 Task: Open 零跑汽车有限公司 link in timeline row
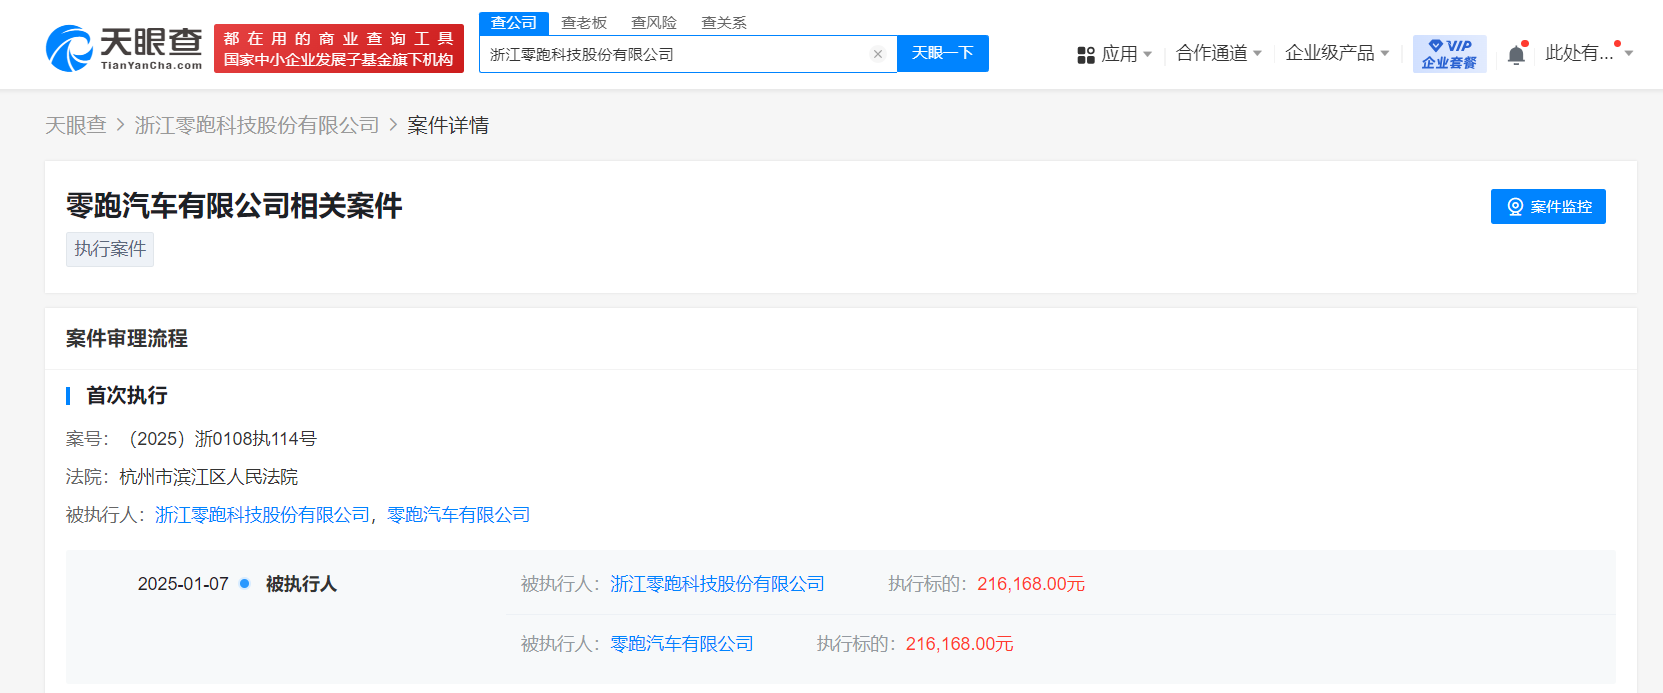click(x=682, y=644)
